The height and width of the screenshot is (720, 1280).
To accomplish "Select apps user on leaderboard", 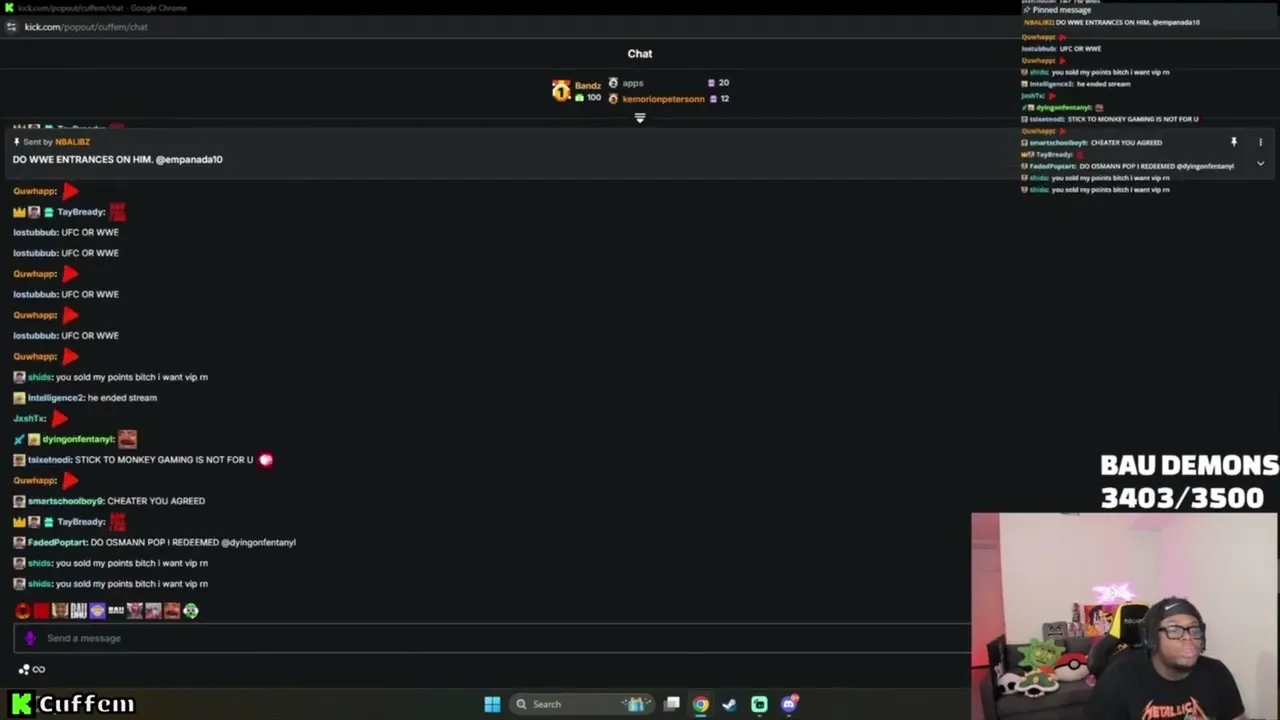I will click(633, 83).
